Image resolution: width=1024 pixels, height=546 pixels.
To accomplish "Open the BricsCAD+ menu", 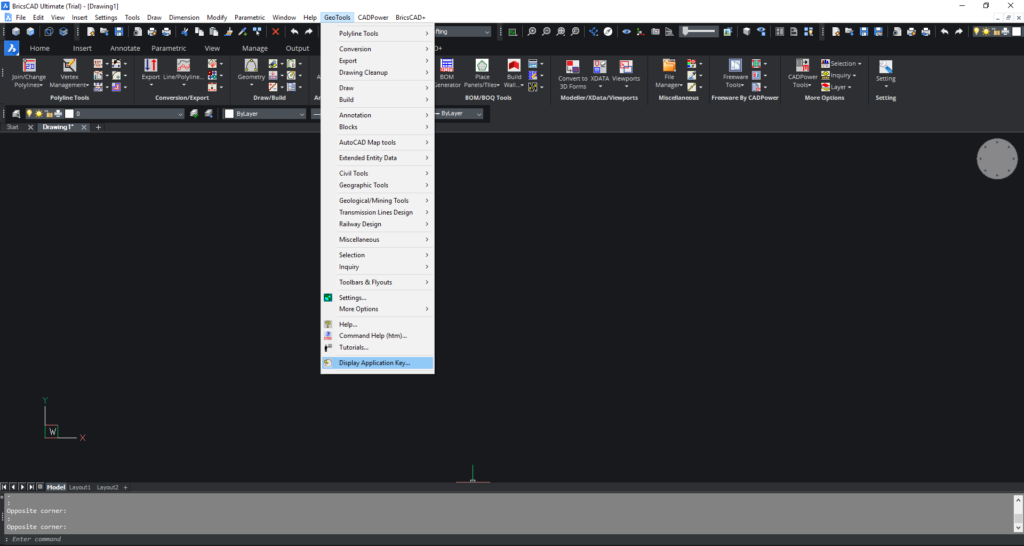I will coord(410,18).
